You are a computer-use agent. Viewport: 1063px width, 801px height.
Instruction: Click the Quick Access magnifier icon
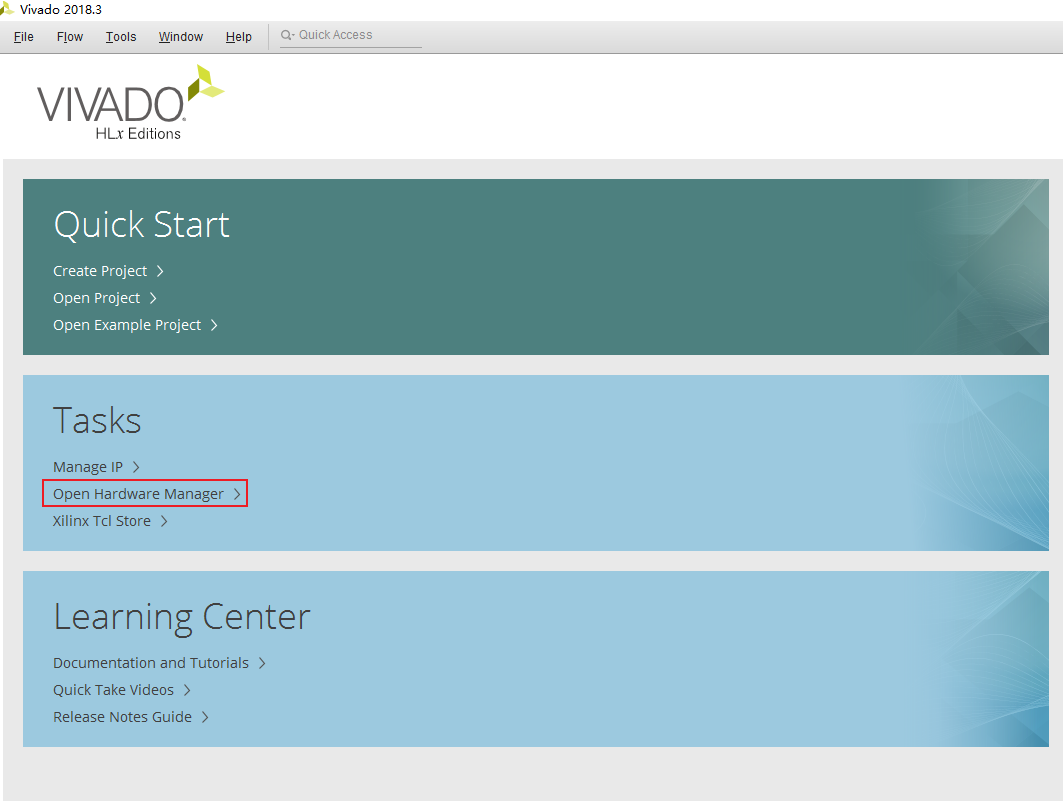click(287, 35)
